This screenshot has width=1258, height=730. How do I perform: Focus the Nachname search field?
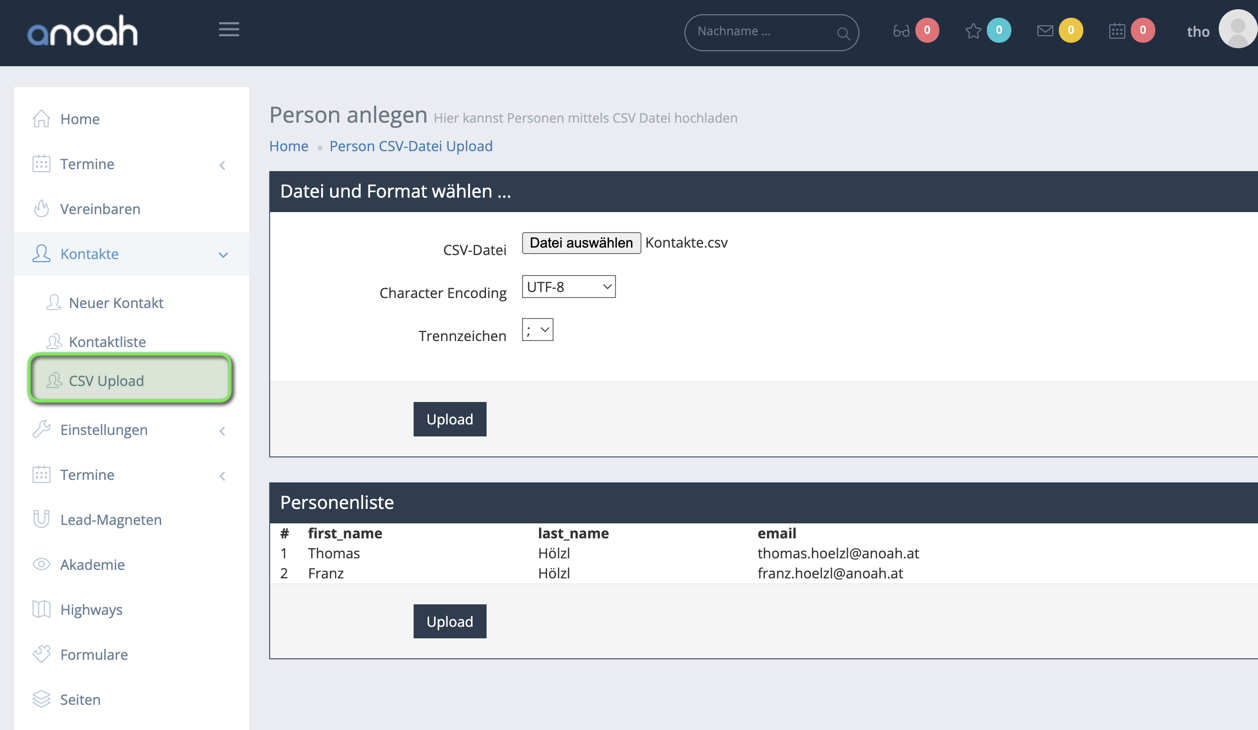point(762,32)
